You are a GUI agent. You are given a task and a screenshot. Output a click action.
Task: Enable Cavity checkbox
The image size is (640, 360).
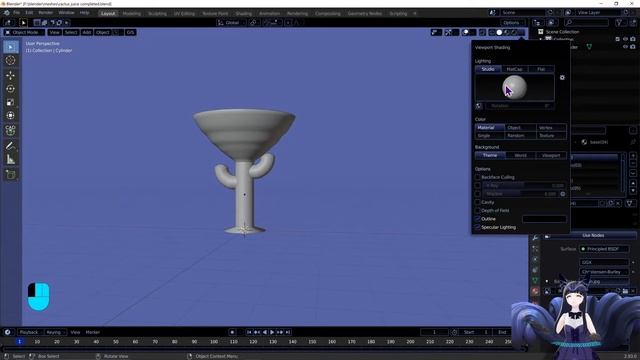478,202
